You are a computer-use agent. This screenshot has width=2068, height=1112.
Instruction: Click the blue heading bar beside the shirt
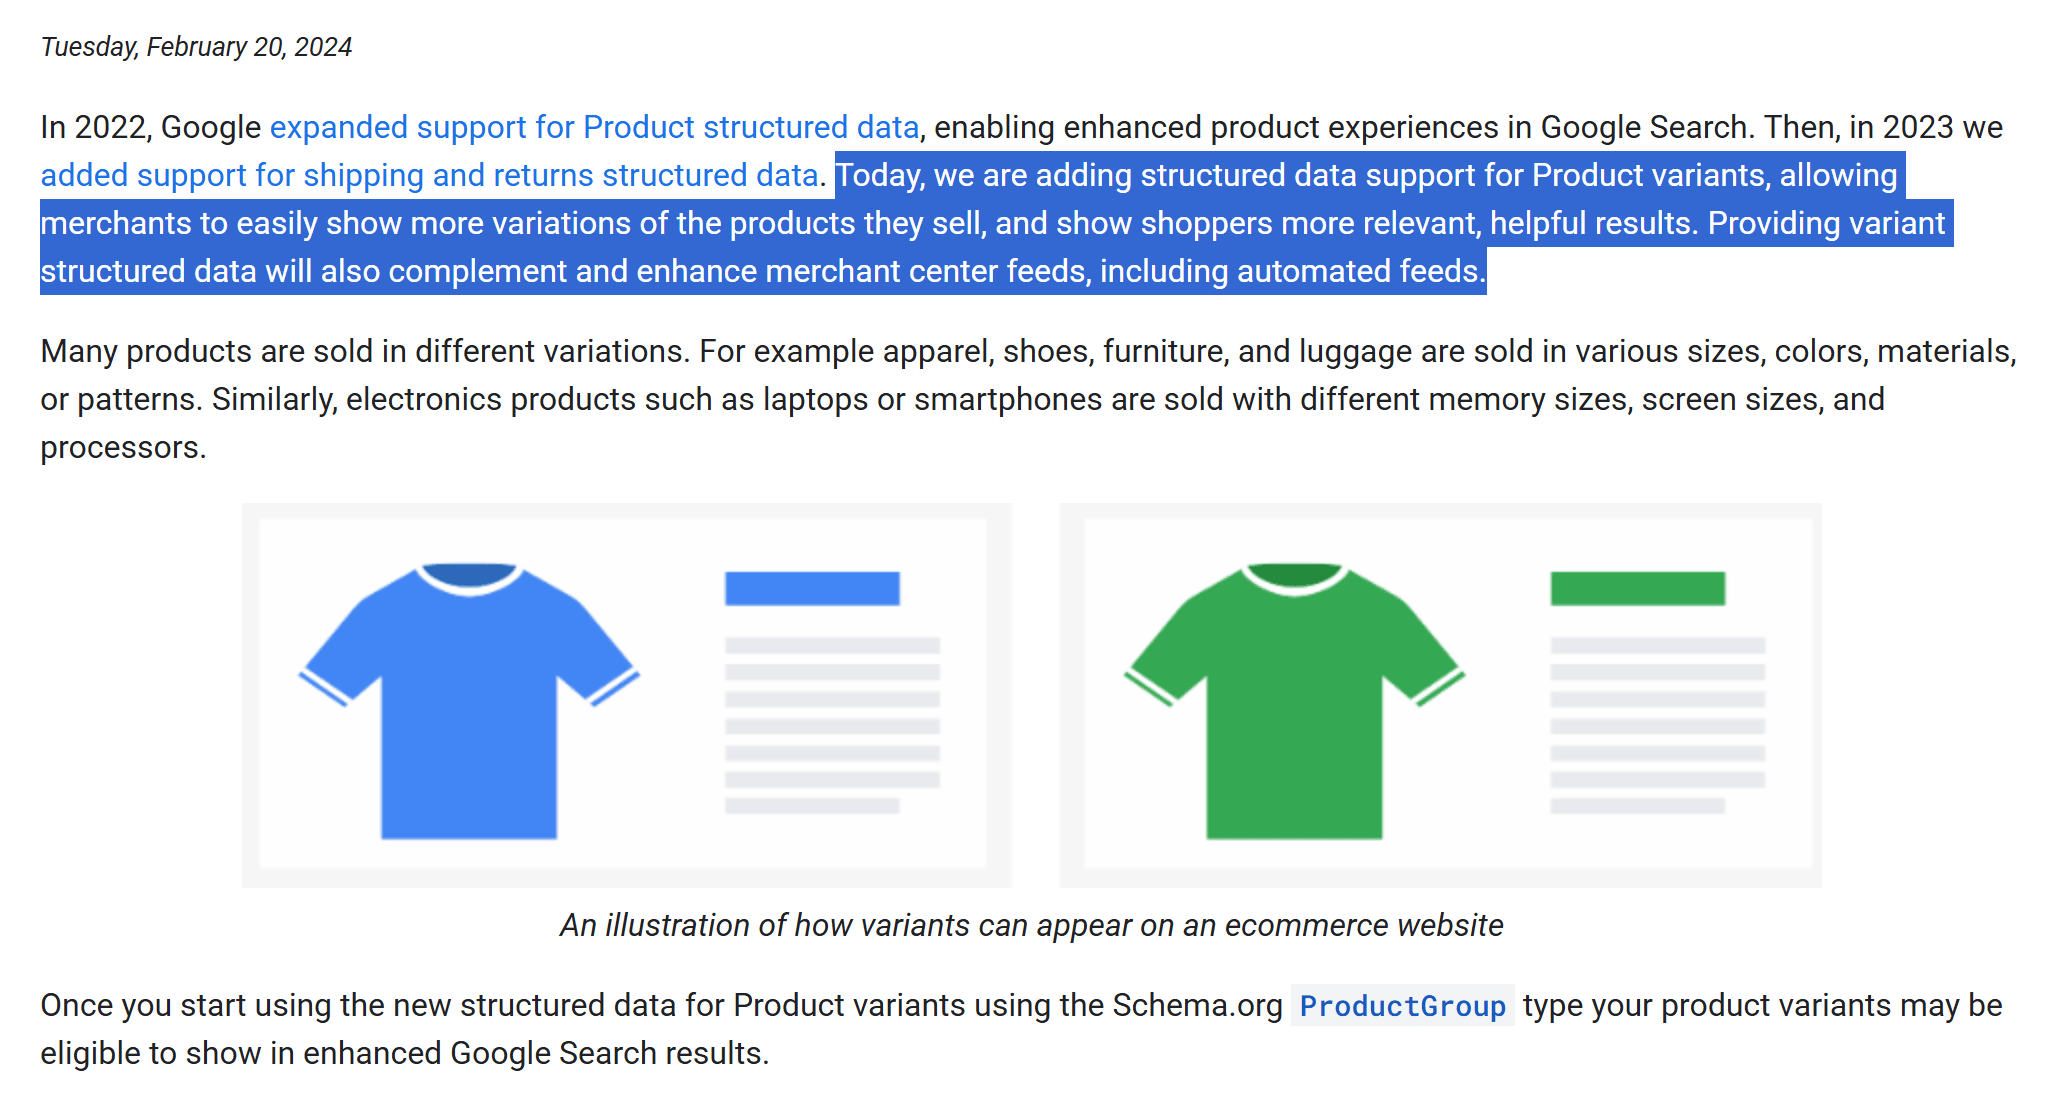[x=812, y=588]
